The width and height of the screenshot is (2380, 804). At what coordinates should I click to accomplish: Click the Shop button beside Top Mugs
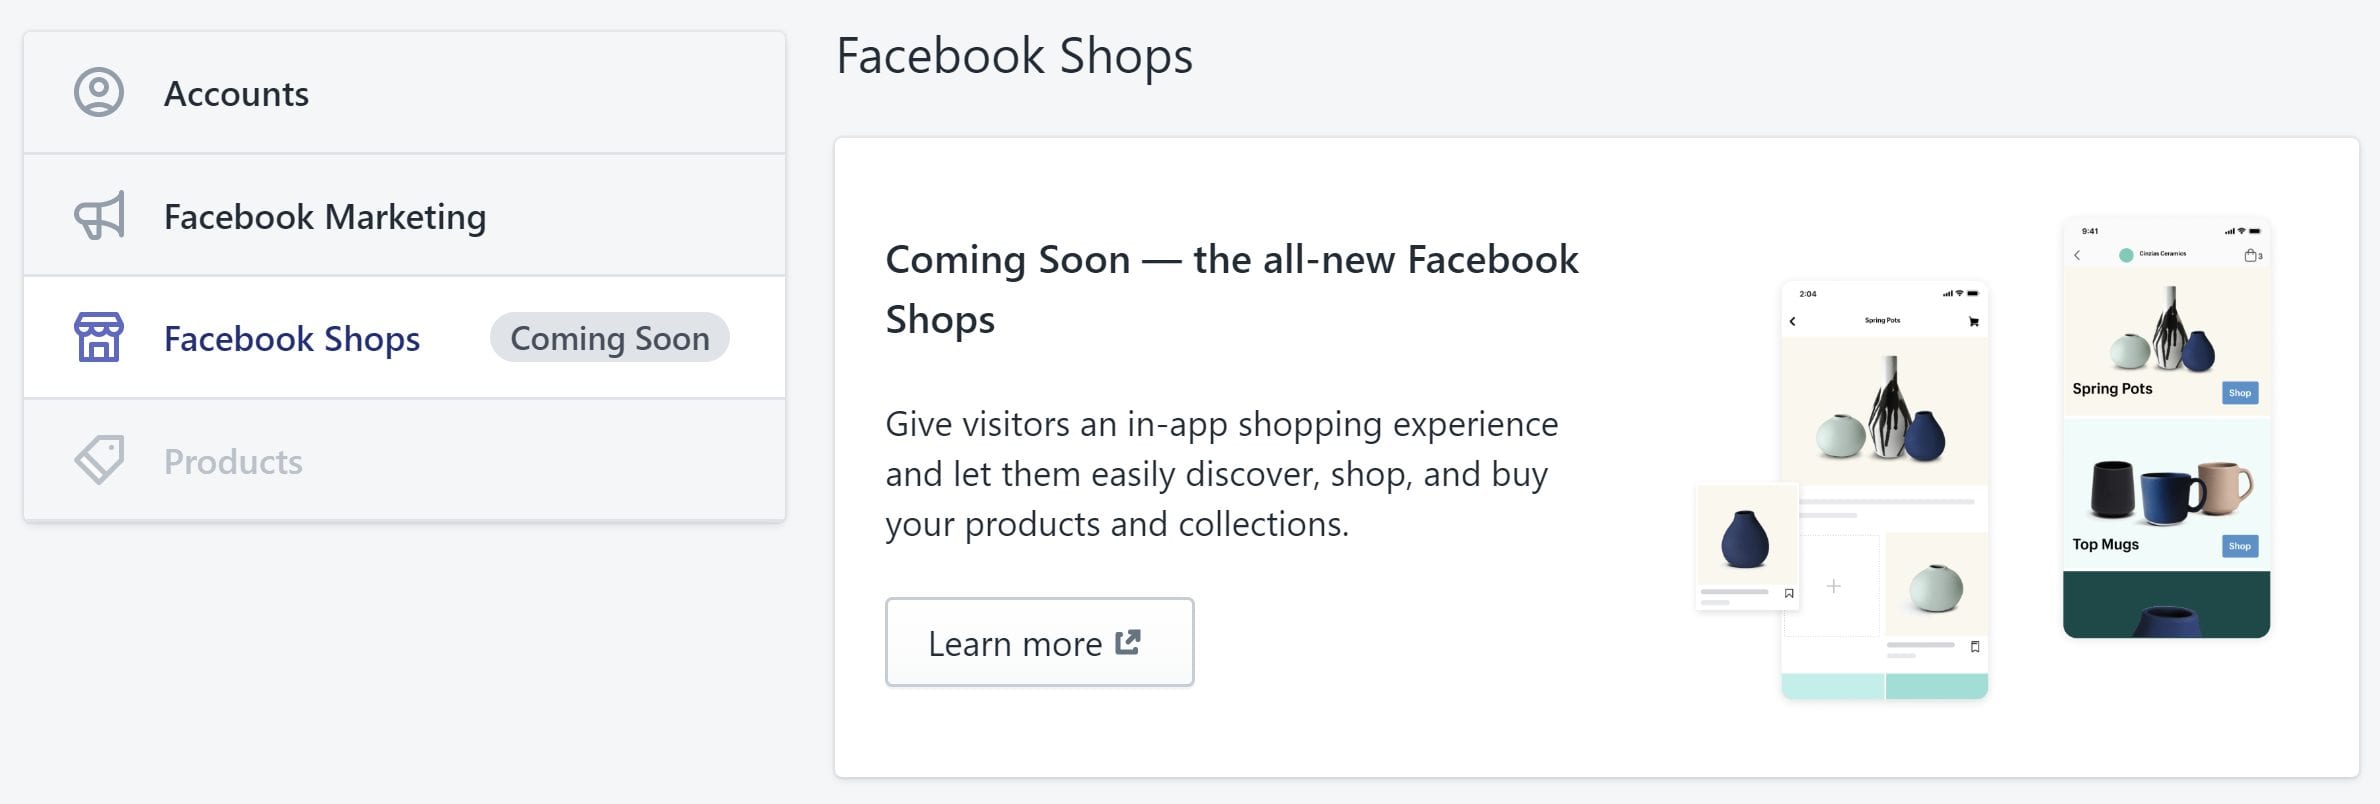click(x=2240, y=546)
